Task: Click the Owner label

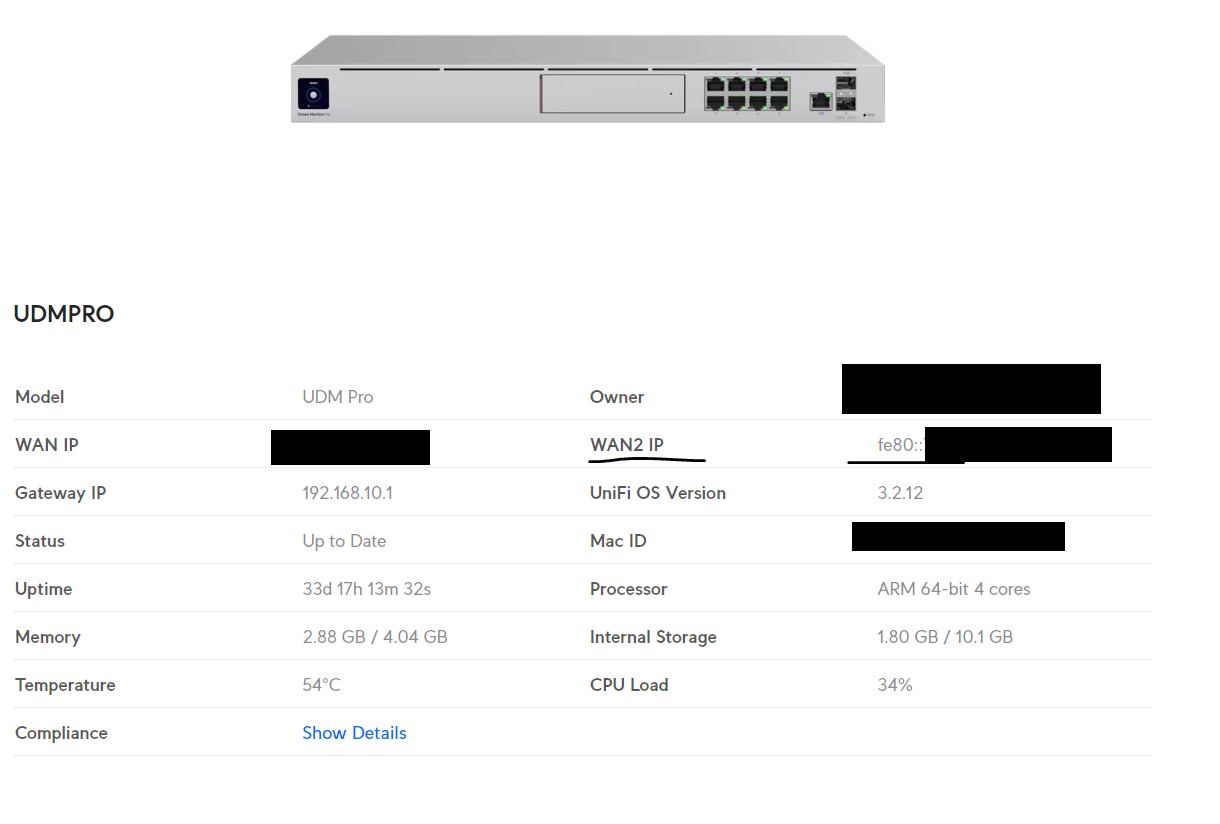Action: pos(617,397)
